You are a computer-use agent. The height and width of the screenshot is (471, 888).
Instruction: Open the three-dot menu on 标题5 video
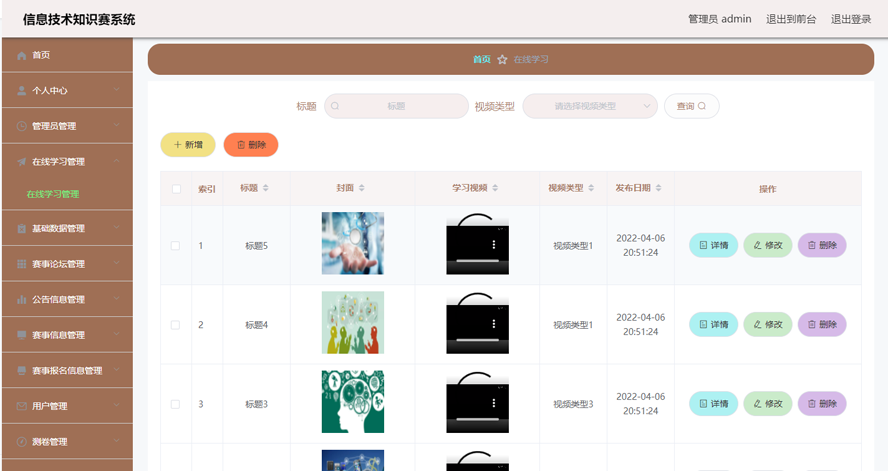pyautogui.click(x=494, y=245)
